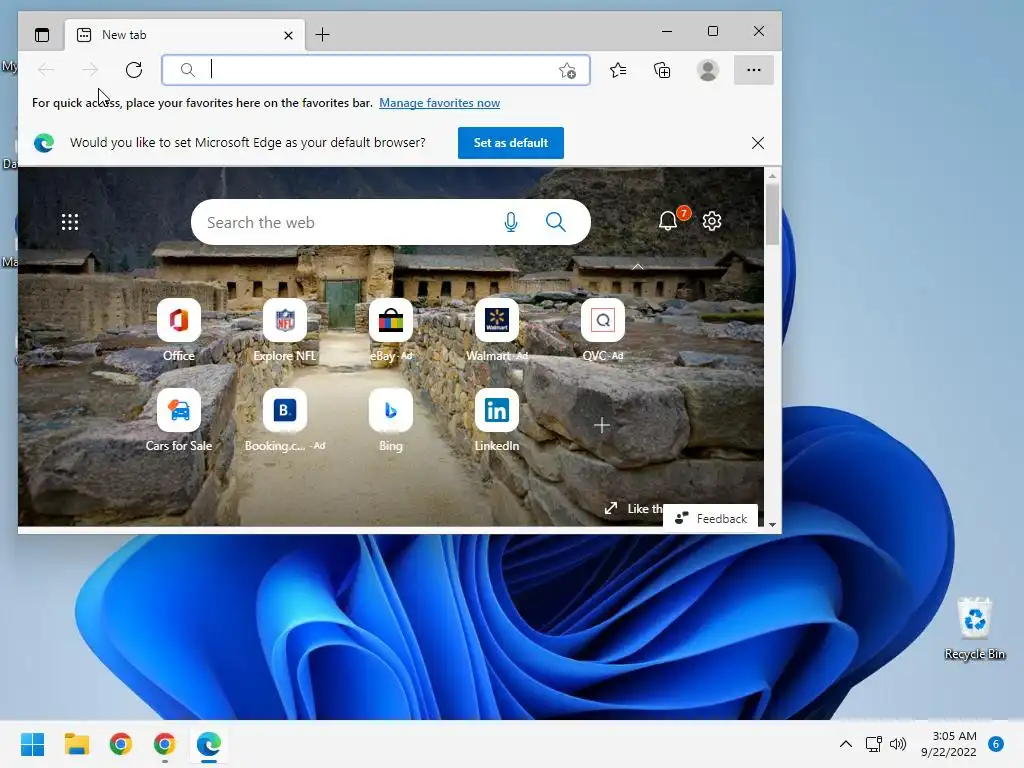1024x768 pixels.
Task: Click the browser forward arrow
Action: click(90, 70)
